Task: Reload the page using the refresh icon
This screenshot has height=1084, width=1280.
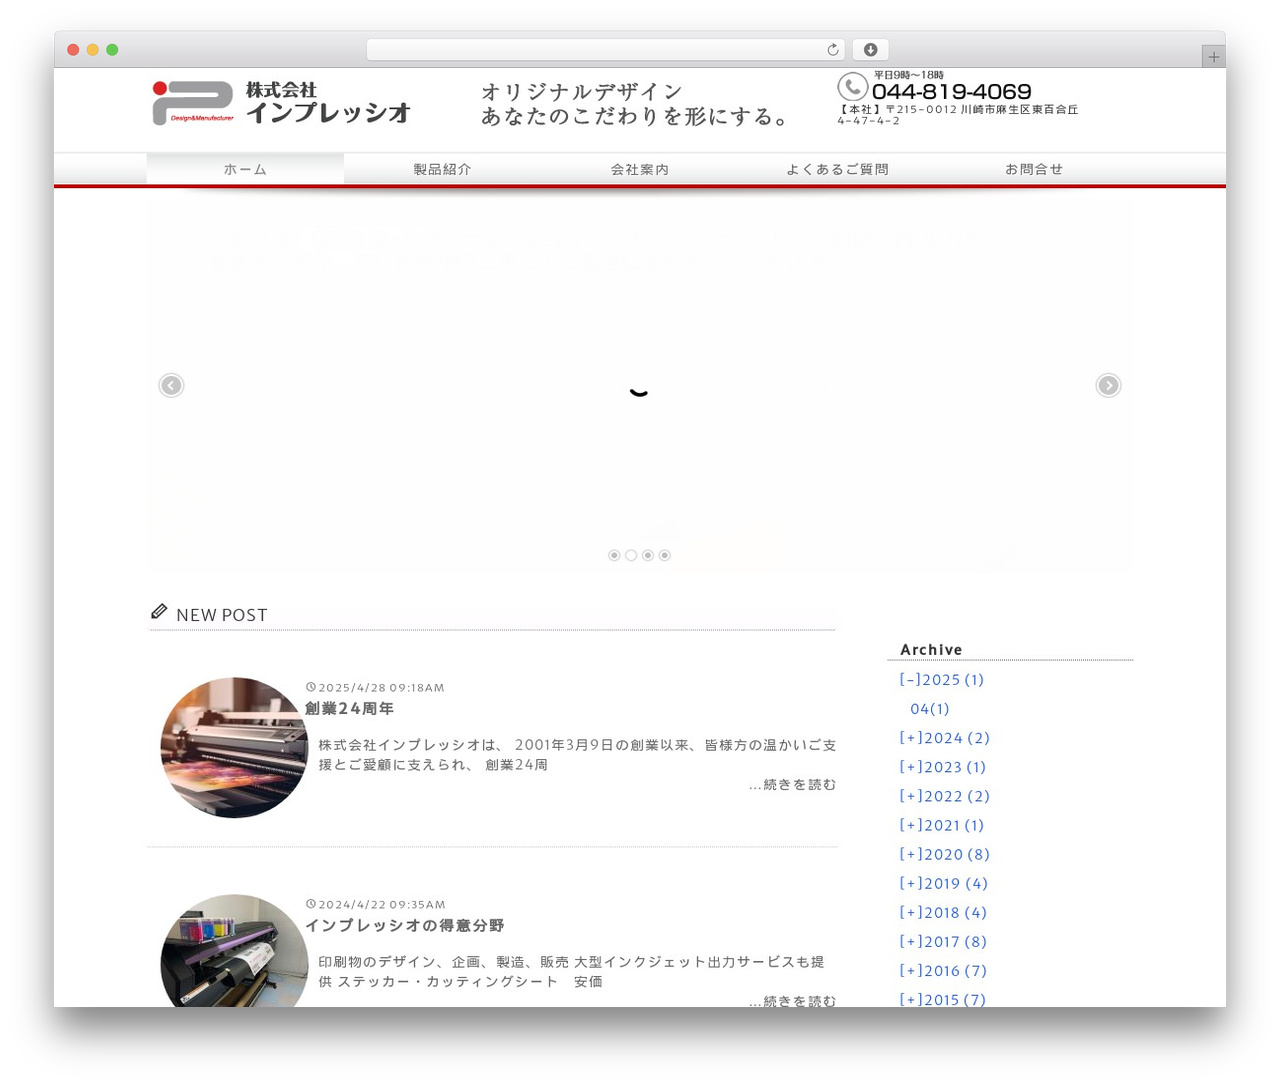Action: 833,50
